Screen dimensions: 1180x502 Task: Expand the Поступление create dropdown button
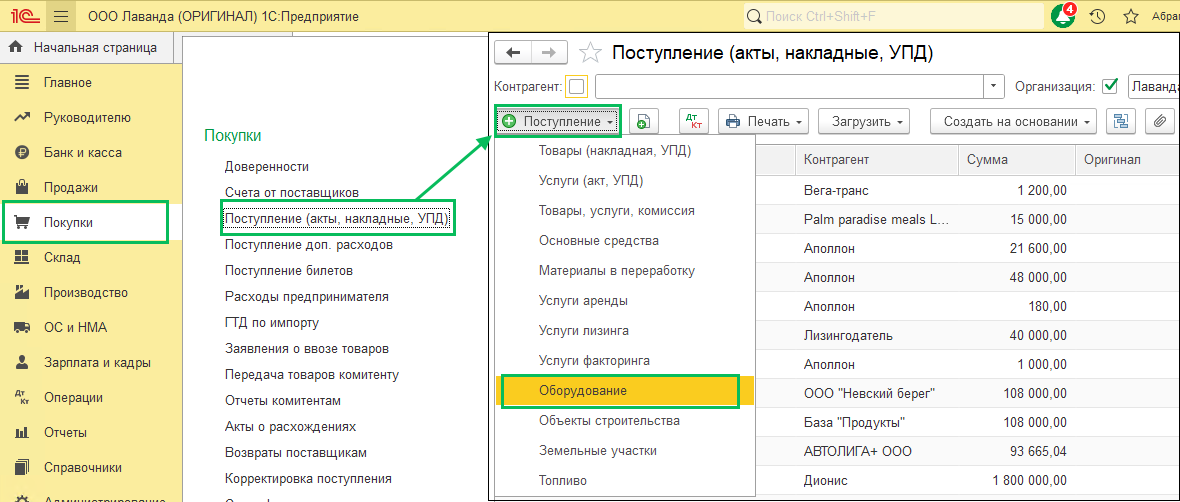558,121
